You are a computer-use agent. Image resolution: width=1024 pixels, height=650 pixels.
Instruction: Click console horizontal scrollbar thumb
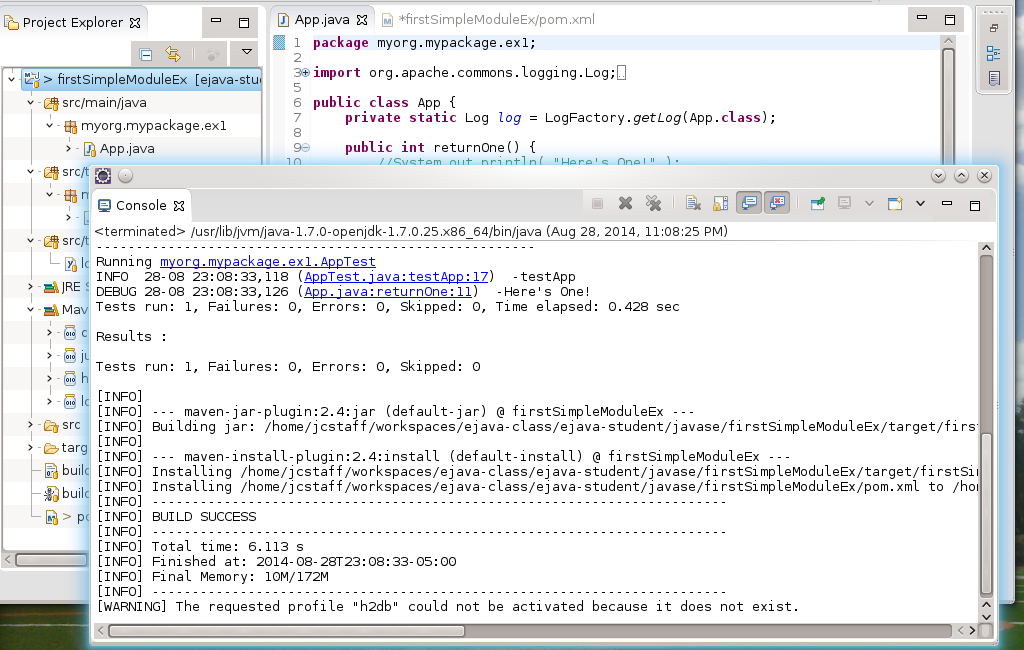(287, 631)
